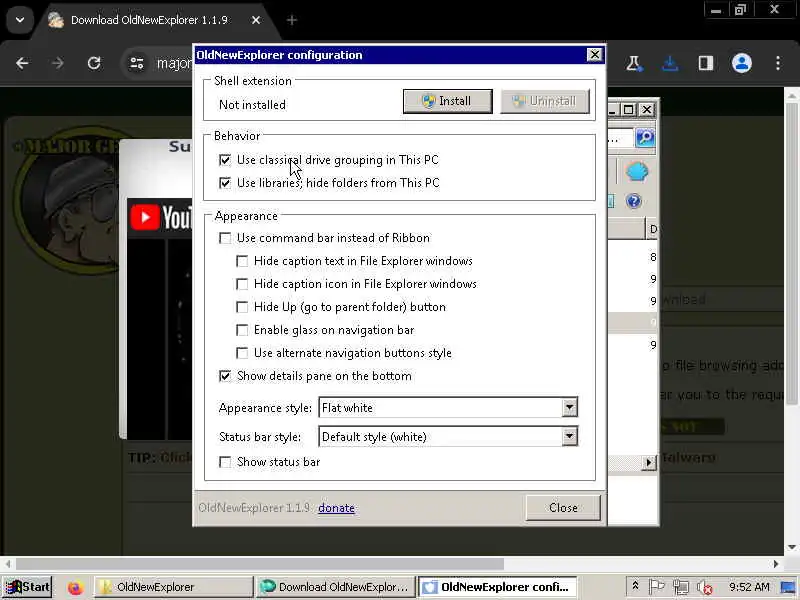Show browser downloads icon
800x600 pixels.
point(670,63)
